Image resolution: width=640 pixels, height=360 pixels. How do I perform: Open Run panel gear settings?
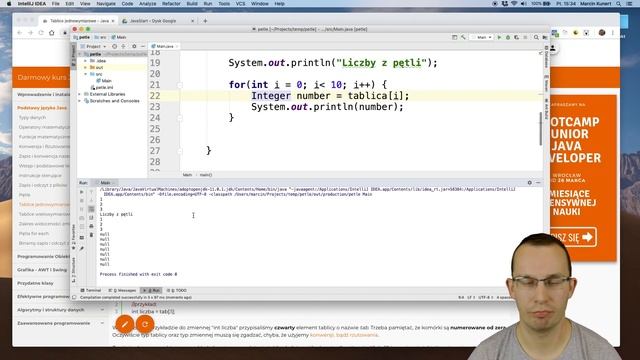coord(529,183)
